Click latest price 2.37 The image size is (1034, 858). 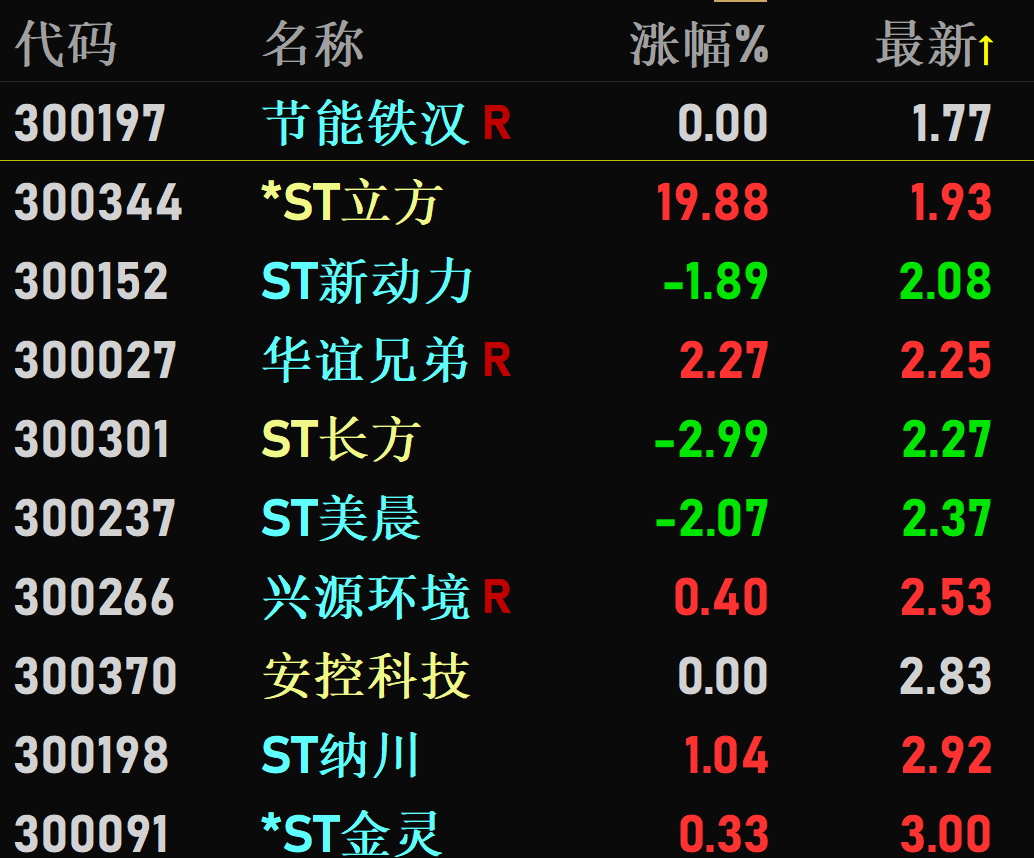click(x=947, y=518)
